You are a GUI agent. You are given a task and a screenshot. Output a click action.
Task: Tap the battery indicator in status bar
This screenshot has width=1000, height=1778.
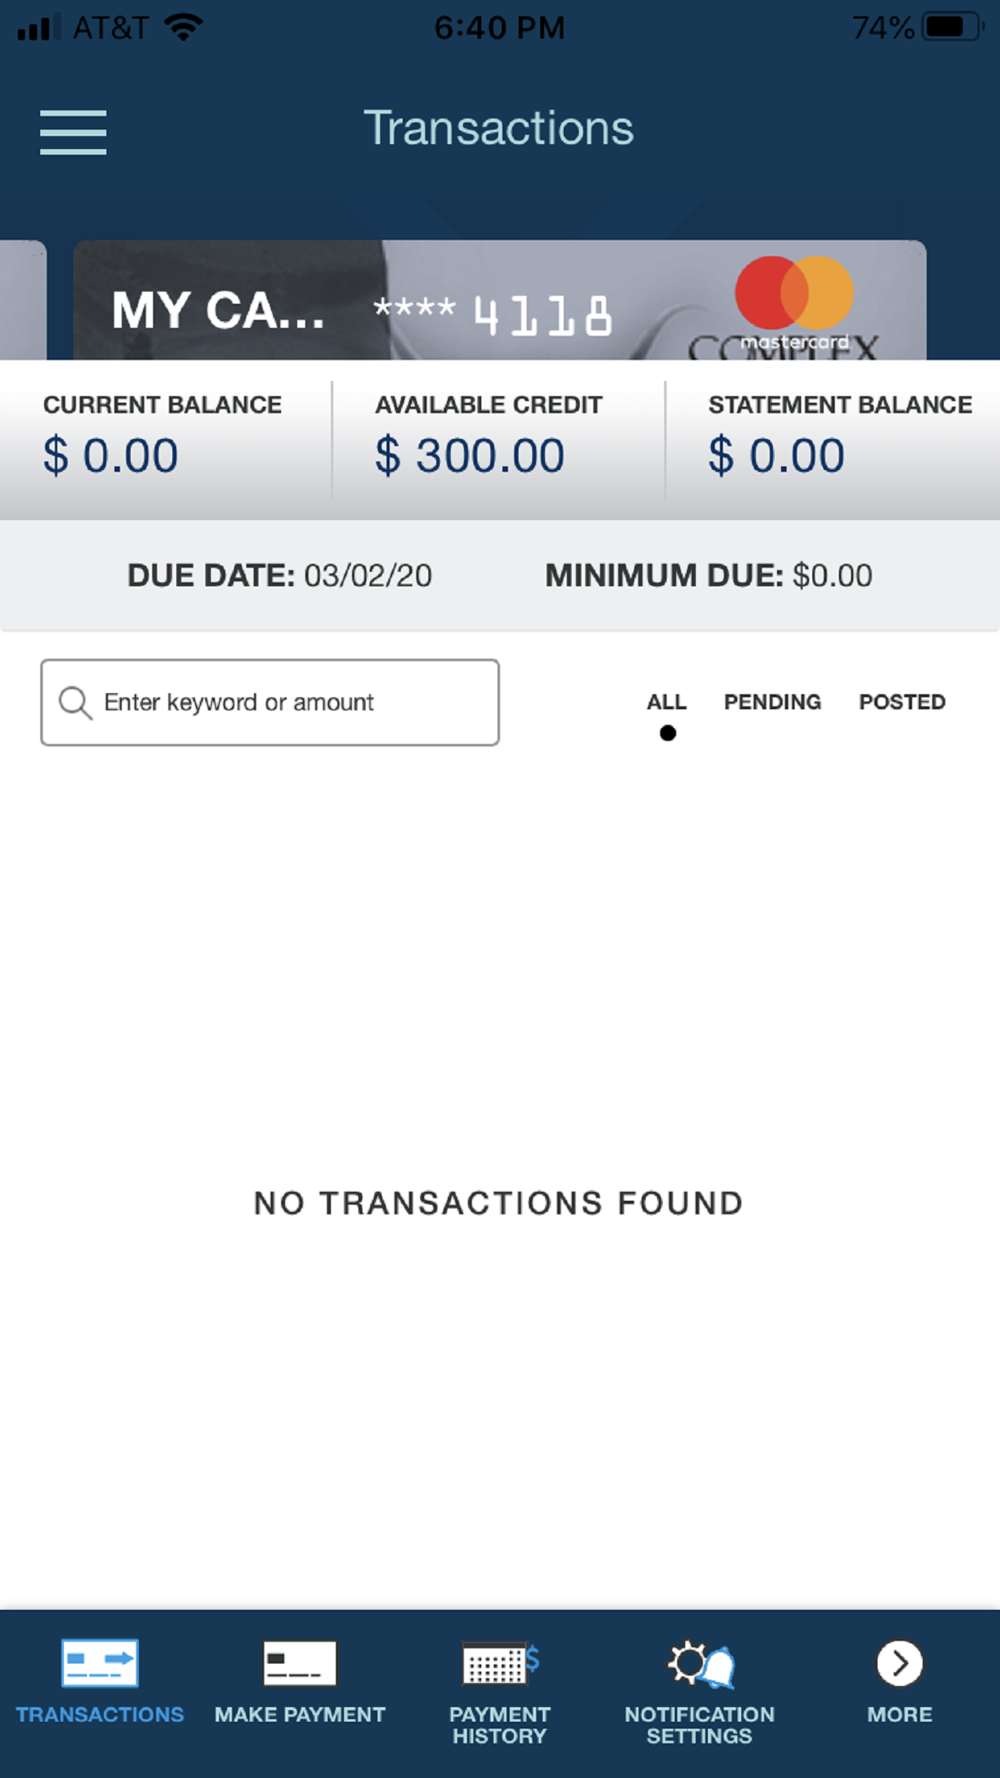tap(954, 27)
